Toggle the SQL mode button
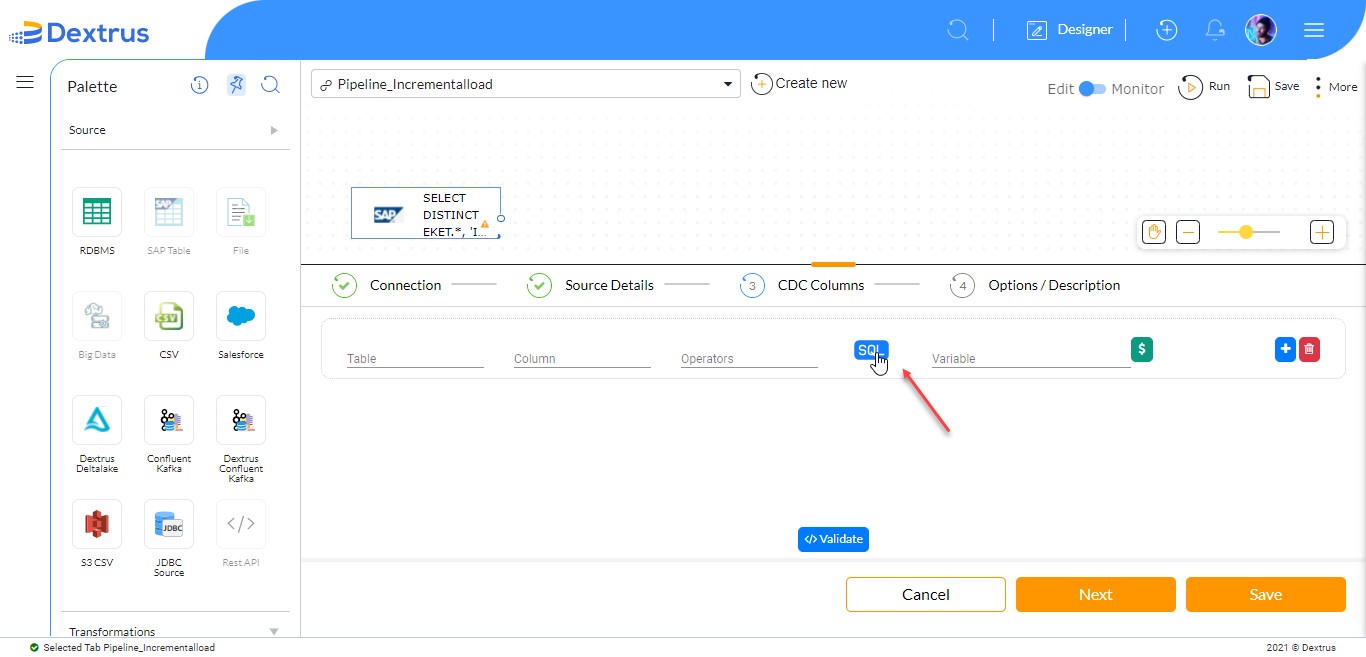 (871, 351)
